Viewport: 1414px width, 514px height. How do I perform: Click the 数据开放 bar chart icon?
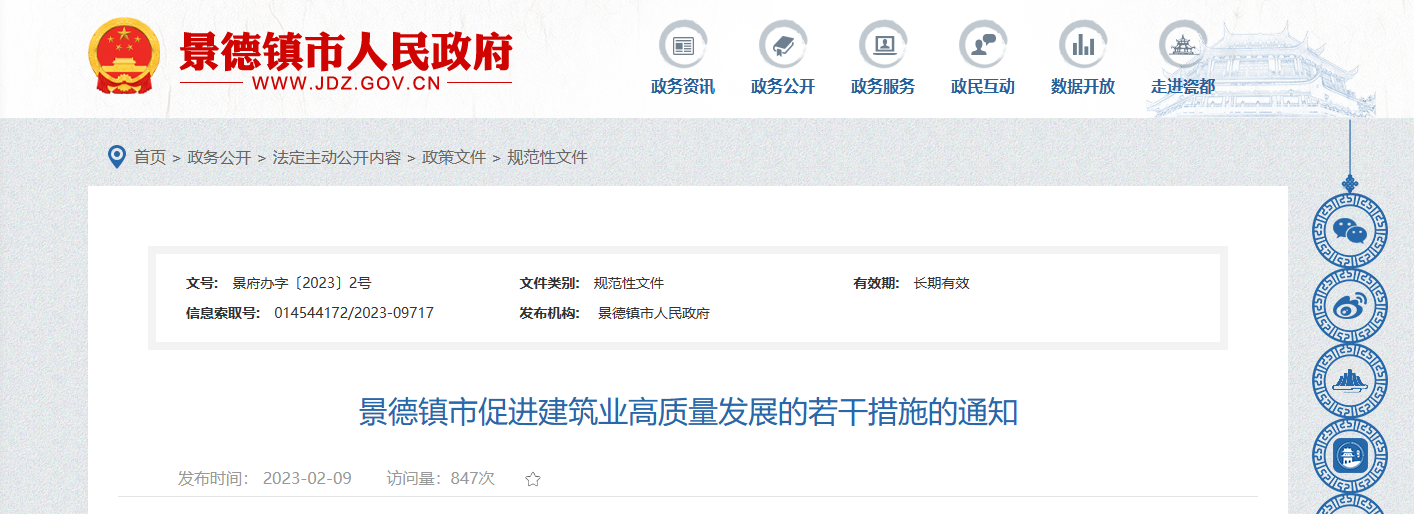click(1083, 45)
